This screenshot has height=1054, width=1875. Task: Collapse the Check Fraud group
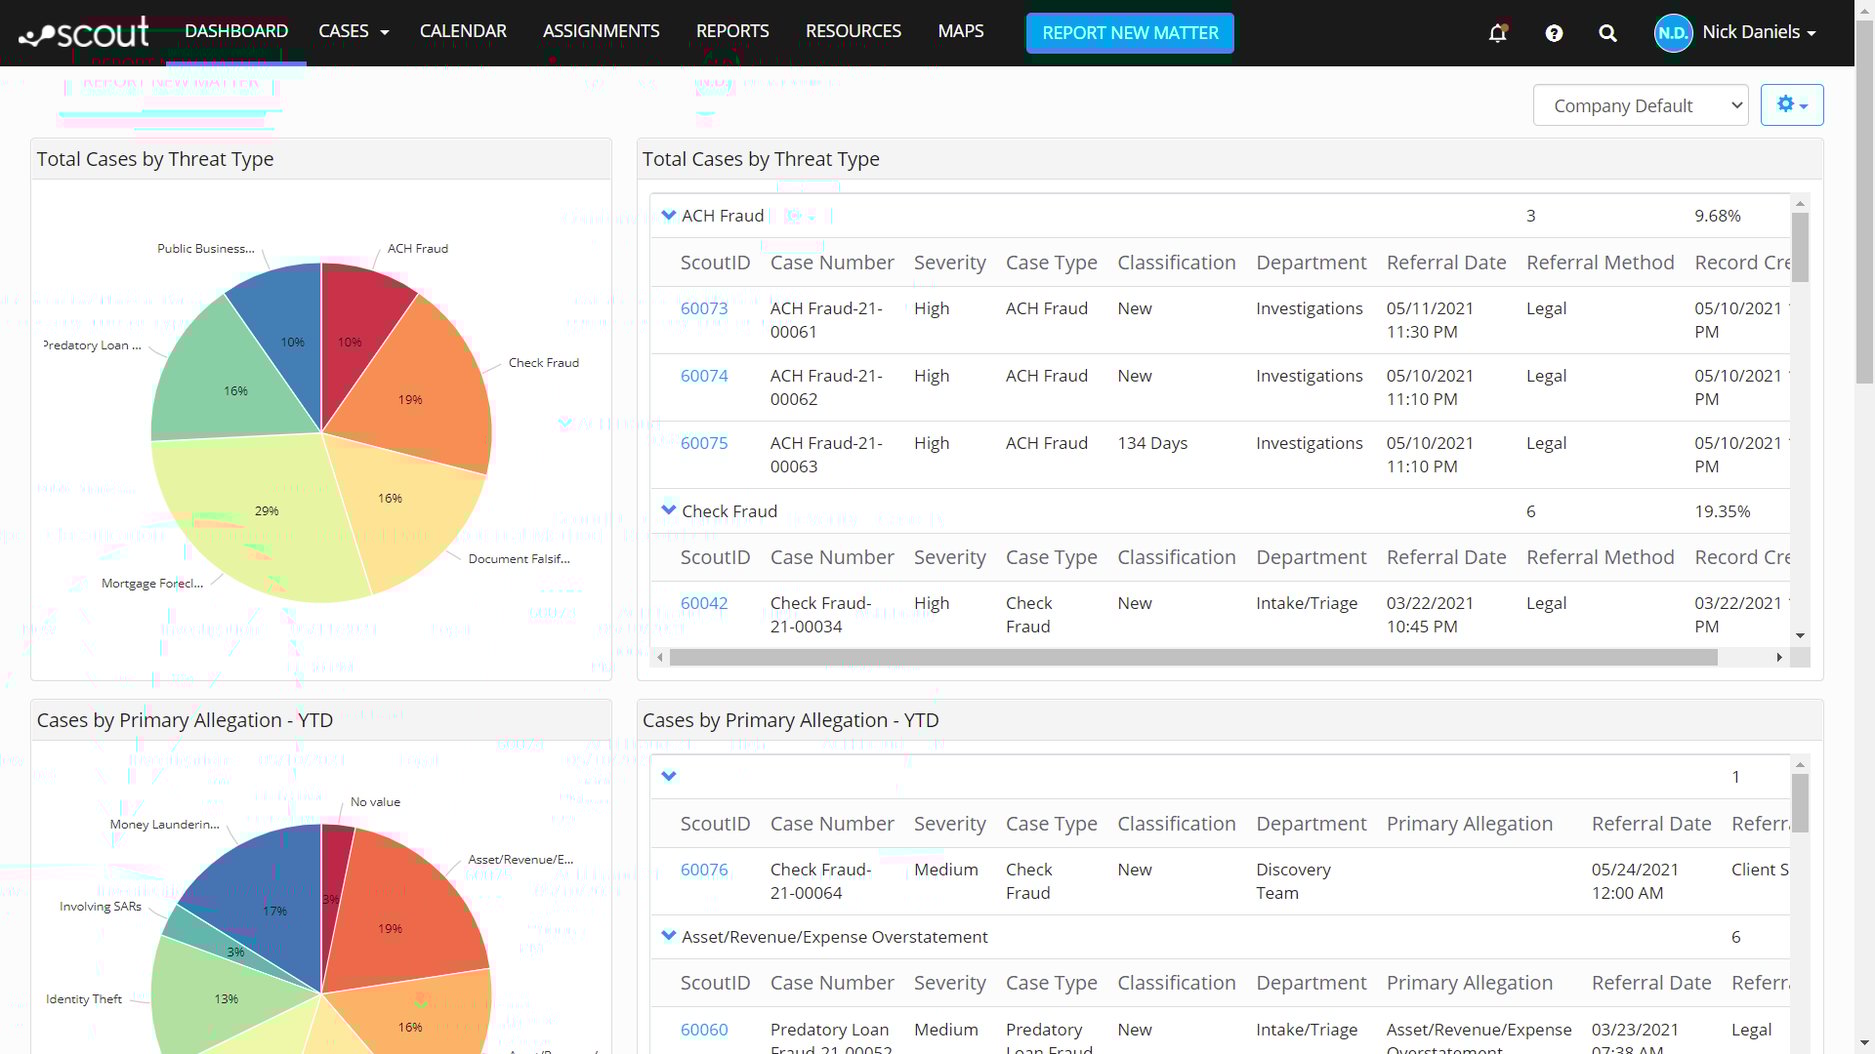[668, 509]
